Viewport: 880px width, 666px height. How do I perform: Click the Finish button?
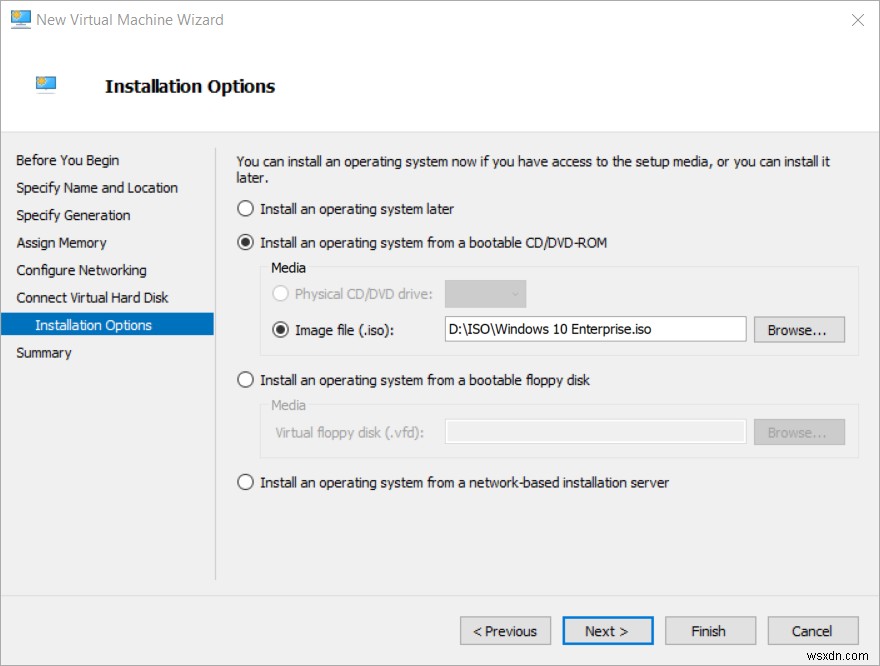tap(710, 631)
